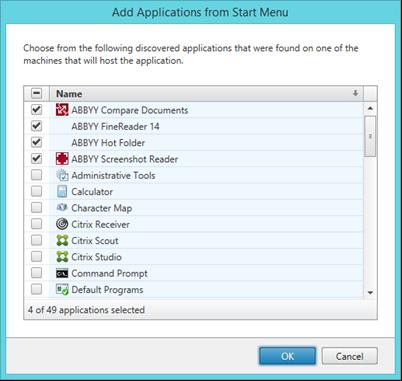This screenshot has width=402, height=381.
Task: Check the Command Prompt checkbox
Action: pyautogui.click(x=36, y=273)
